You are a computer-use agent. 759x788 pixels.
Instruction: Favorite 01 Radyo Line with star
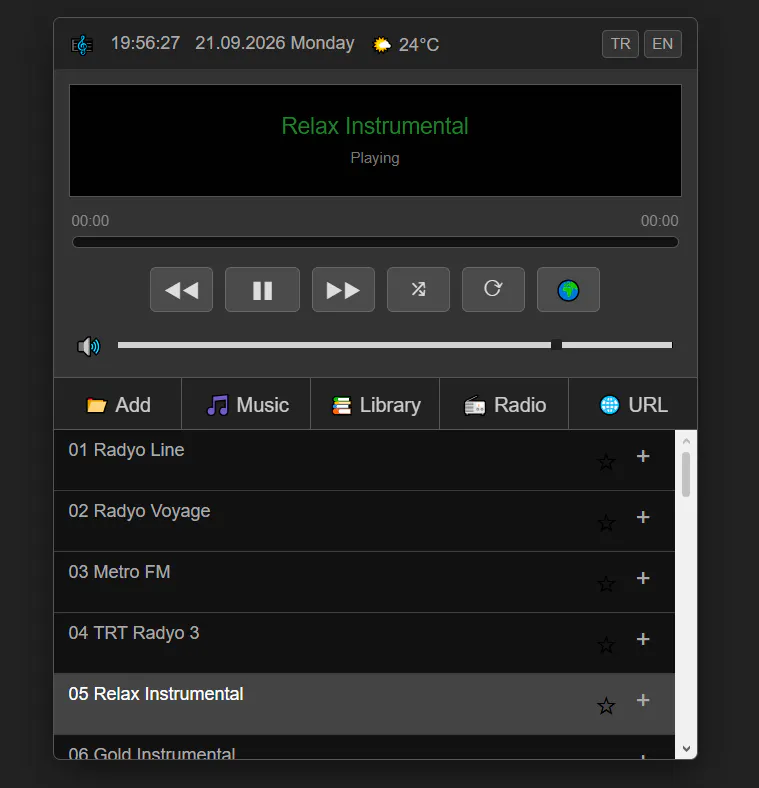coord(606,462)
